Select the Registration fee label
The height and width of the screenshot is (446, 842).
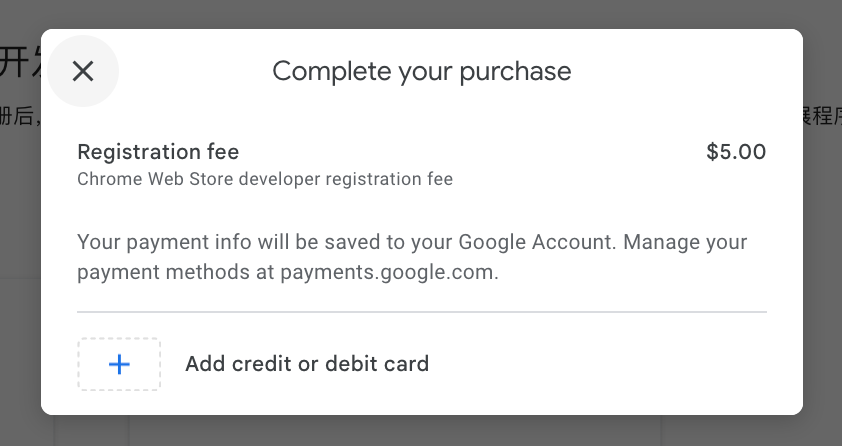click(158, 152)
